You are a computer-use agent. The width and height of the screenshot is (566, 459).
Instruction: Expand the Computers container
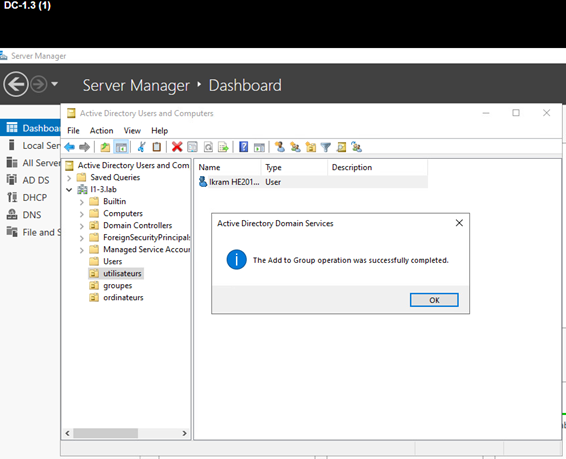click(x=82, y=214)
